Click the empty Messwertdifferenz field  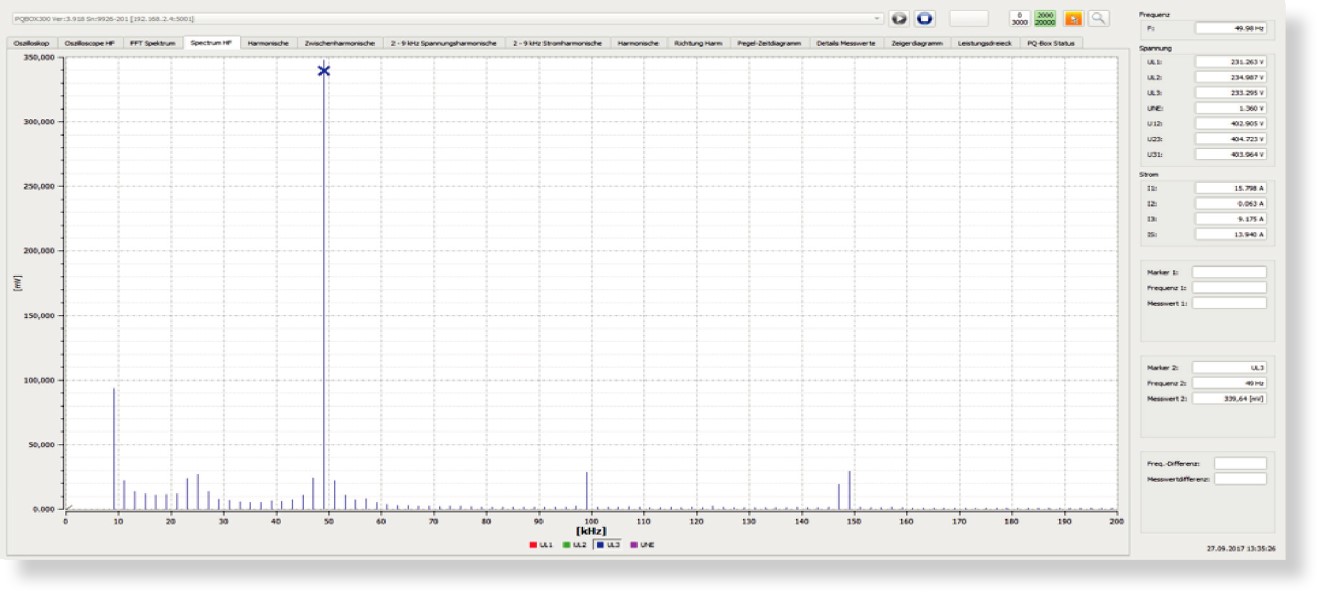pyautogui.click(x=1239, y=479)
